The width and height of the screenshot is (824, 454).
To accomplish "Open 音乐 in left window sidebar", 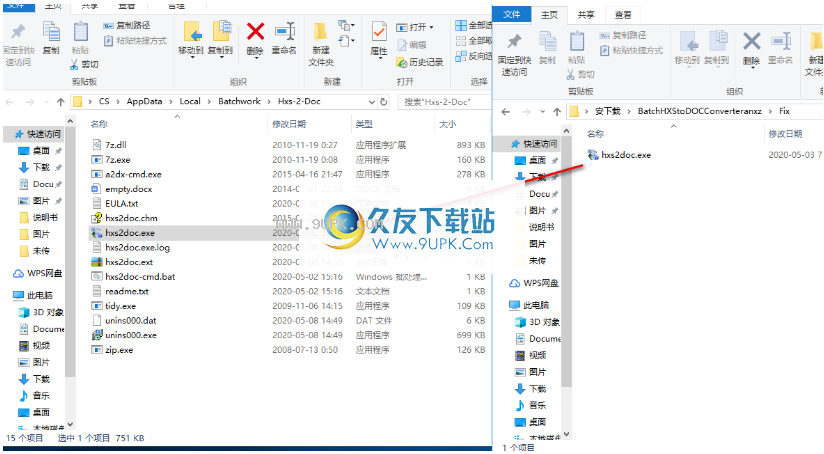I will coord(35,396).
